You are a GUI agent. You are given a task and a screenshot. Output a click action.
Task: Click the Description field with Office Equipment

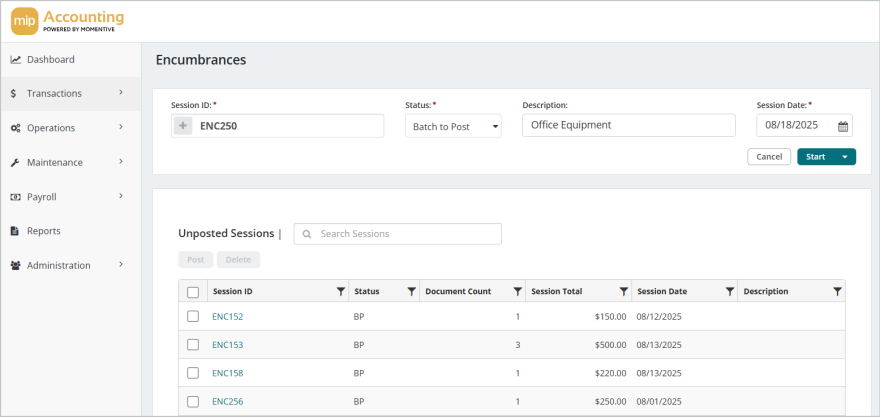(x=630, y=126)
